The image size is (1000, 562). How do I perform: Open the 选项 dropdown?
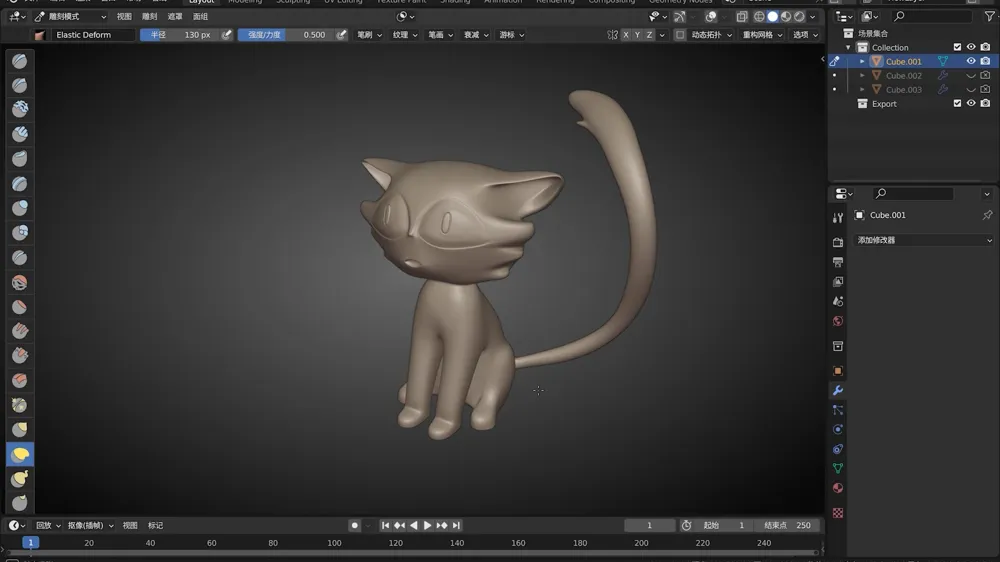[805, 35]
